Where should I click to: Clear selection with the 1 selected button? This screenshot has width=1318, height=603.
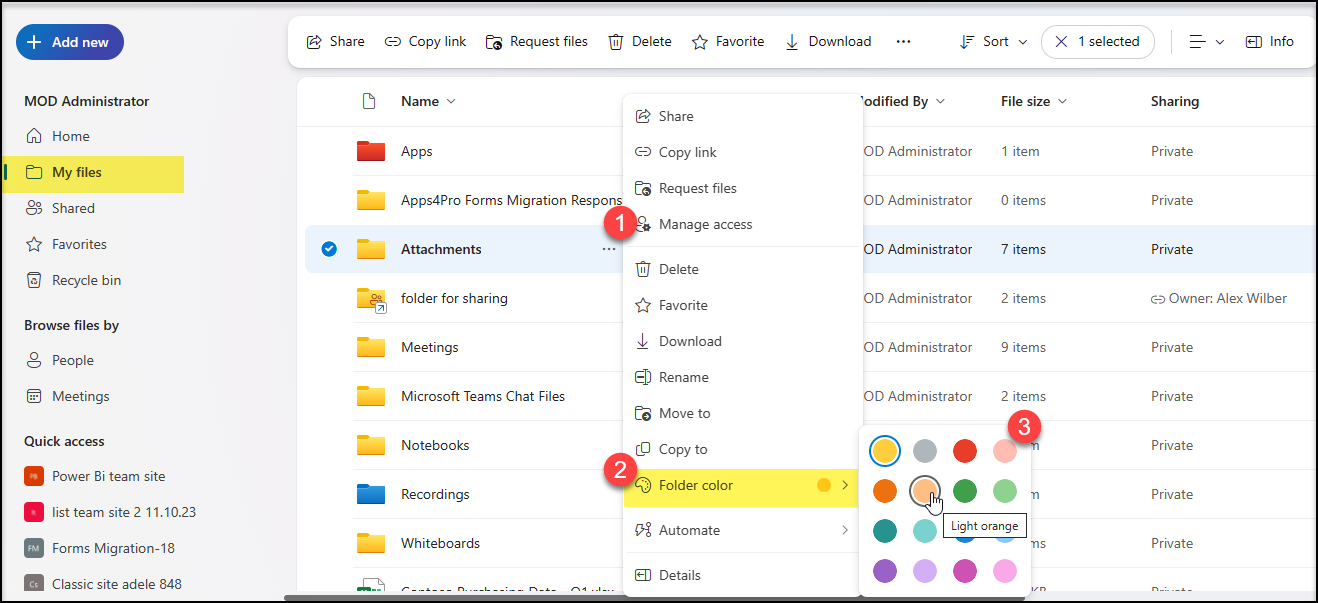tap(1097, 42)
